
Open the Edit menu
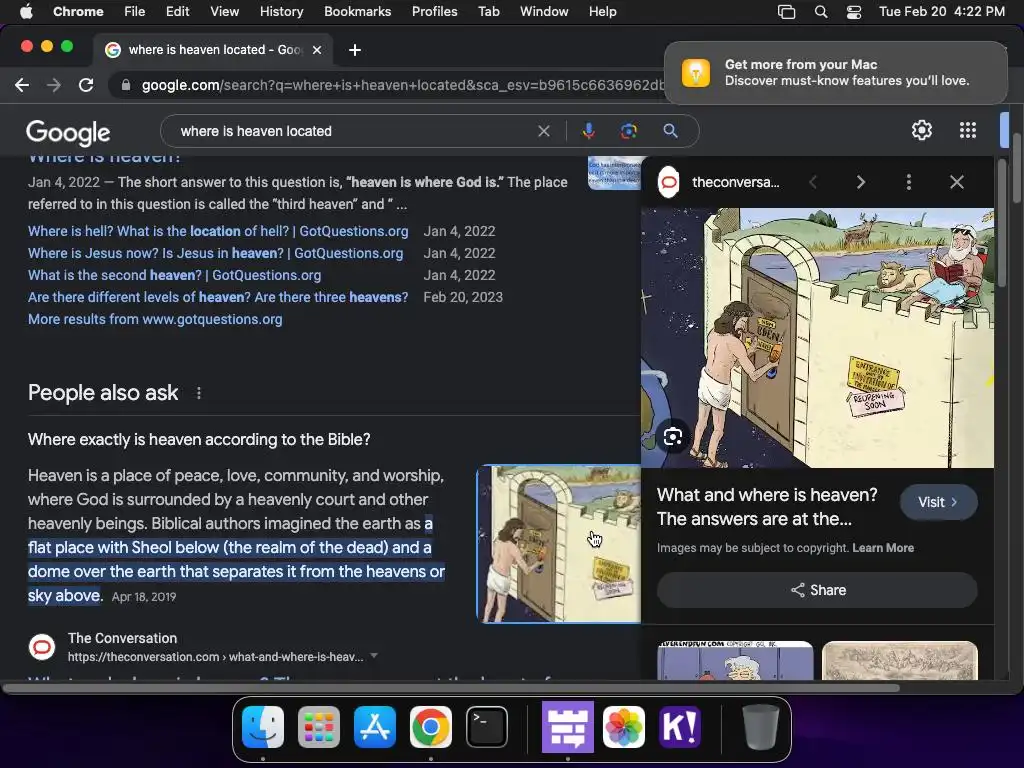pos(177,12)
